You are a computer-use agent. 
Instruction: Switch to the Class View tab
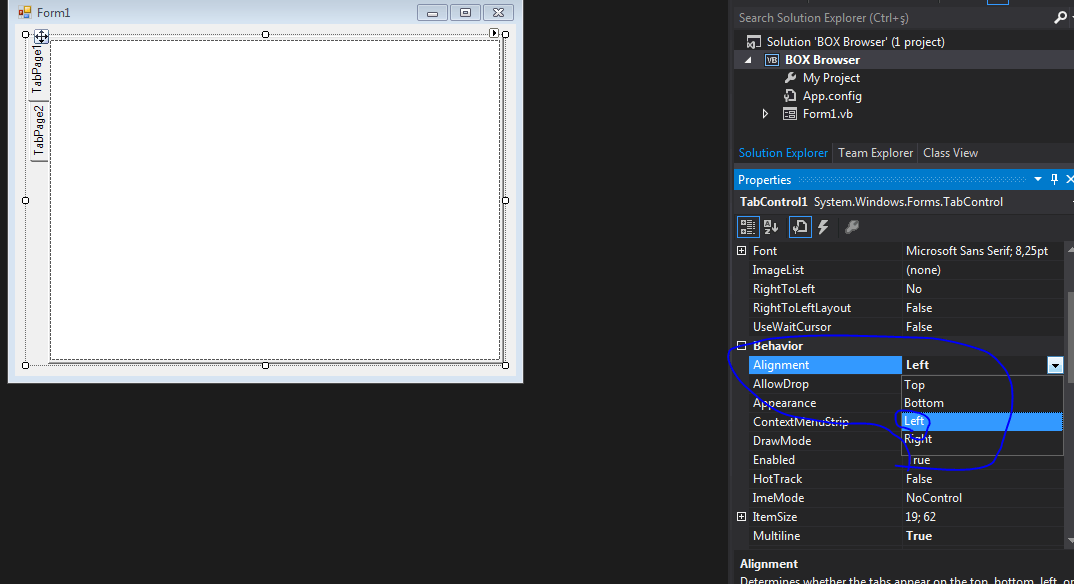950,153
